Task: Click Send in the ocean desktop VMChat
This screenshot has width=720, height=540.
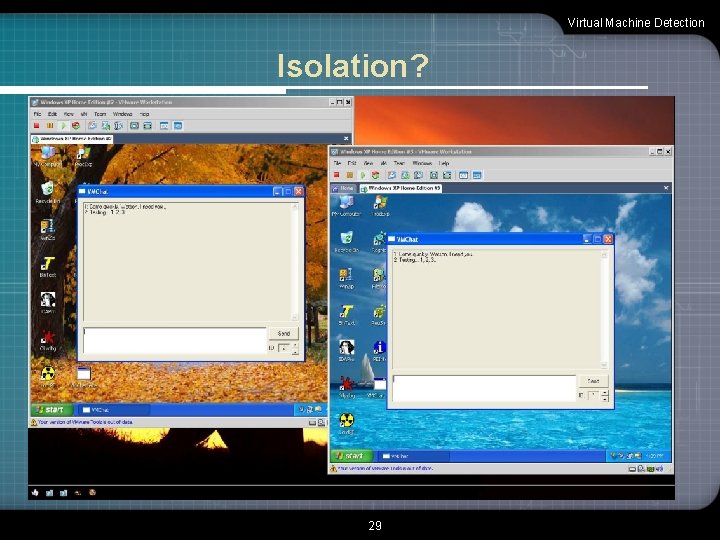Action: 593,381
